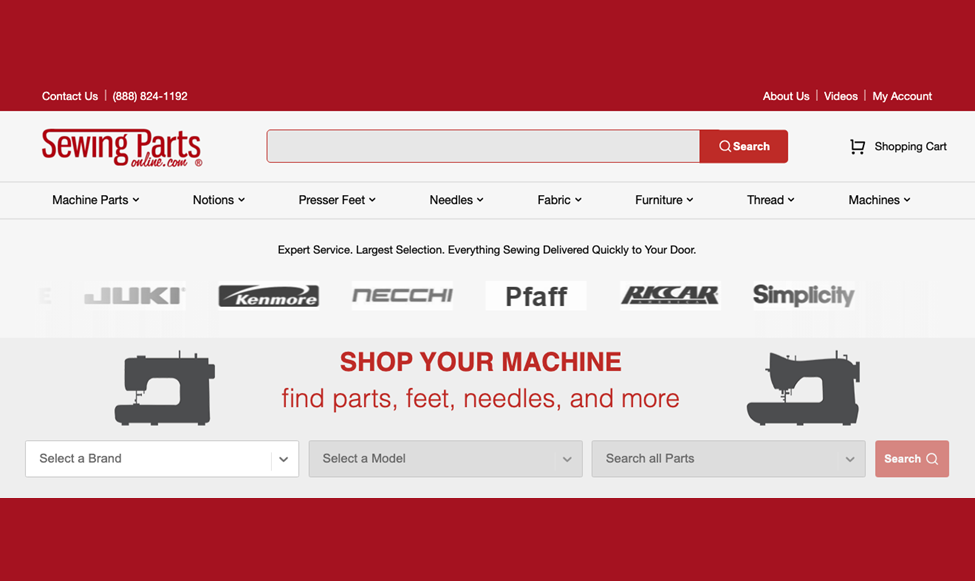This screenshot has width=975, height=581.
Task: Open the Riccar brand logo
Action: (x=669, y=296)
